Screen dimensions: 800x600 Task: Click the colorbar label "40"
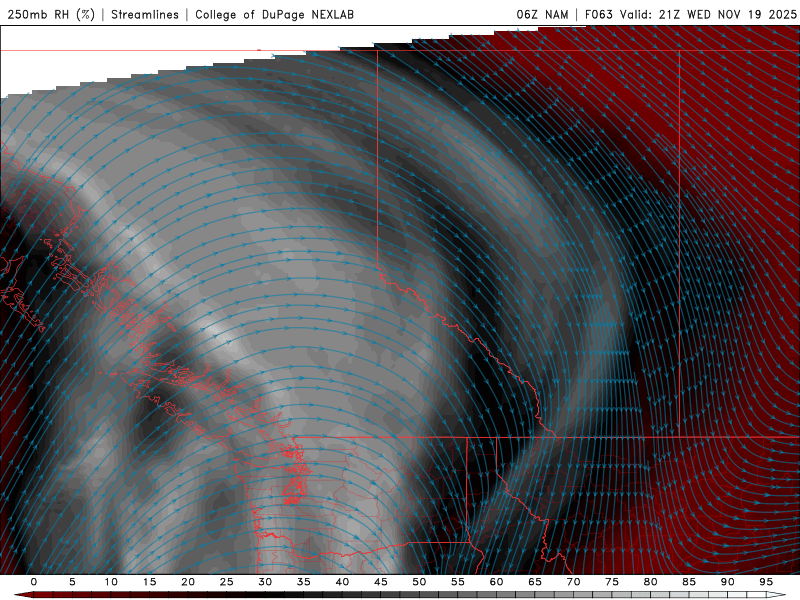point(342,582)
